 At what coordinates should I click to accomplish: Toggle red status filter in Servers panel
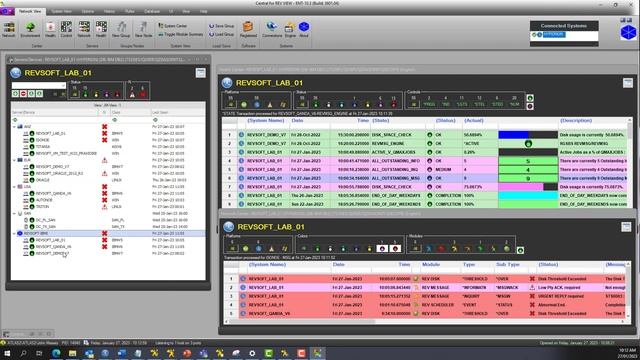(117, 94)
